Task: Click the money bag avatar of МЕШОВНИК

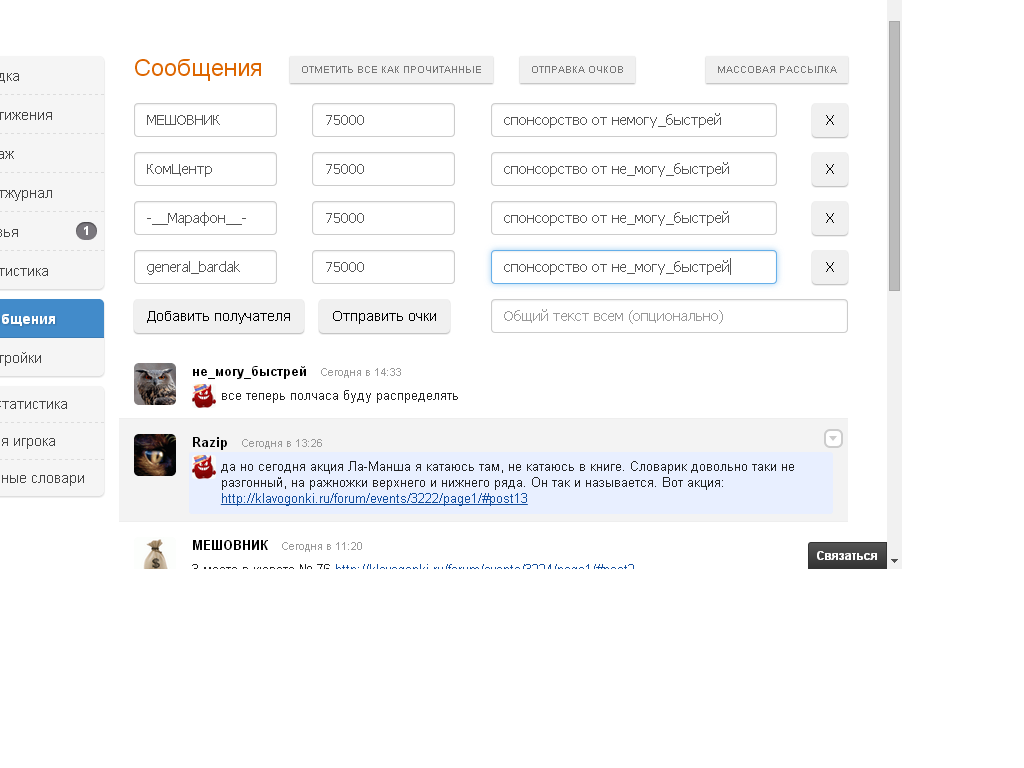Action: tap(155, 553)
